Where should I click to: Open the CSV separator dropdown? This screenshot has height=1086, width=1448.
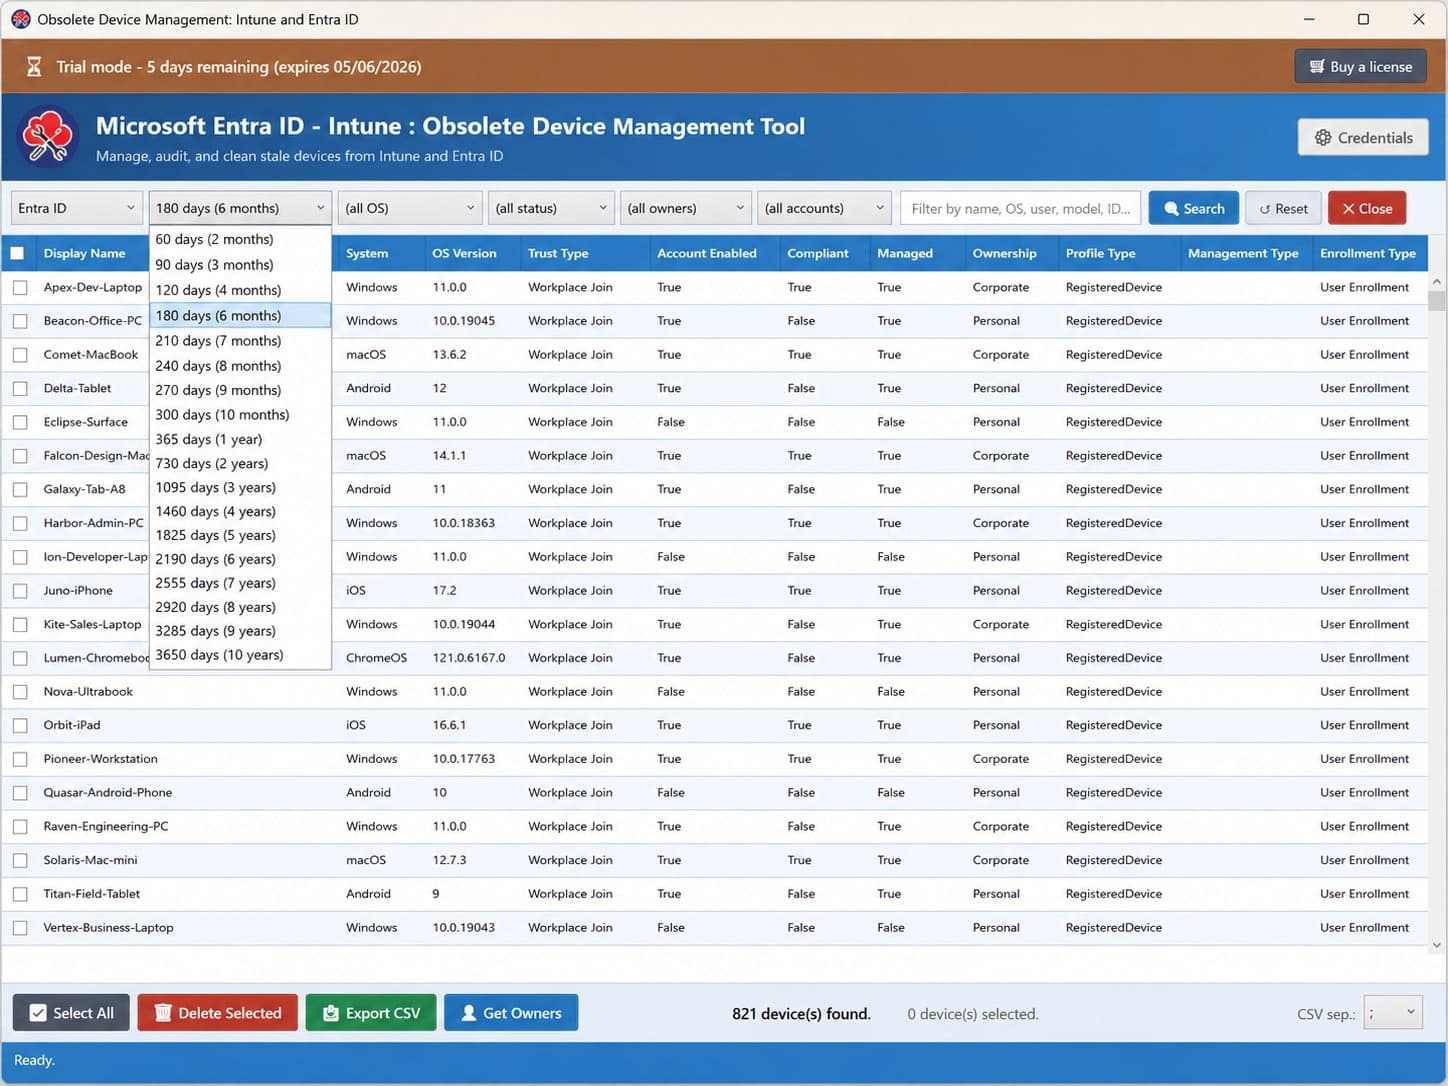point(1393,1013)
